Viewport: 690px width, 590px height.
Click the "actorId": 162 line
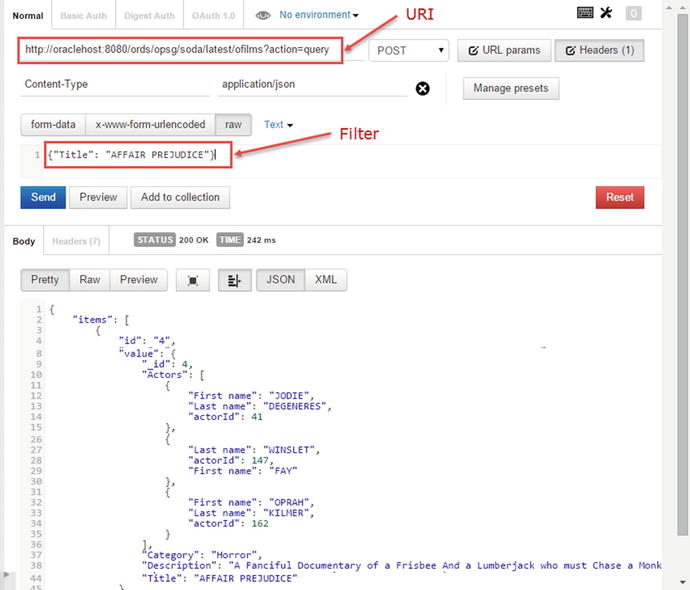[228, 524]
